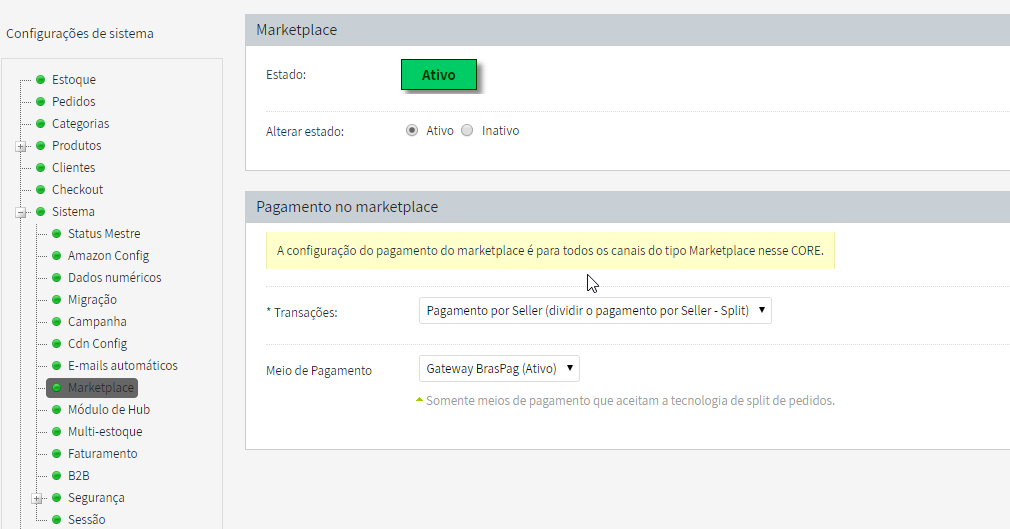Open Cdn Config settings
This screenshot has width=1010, height=529.
tap(97, 343)
